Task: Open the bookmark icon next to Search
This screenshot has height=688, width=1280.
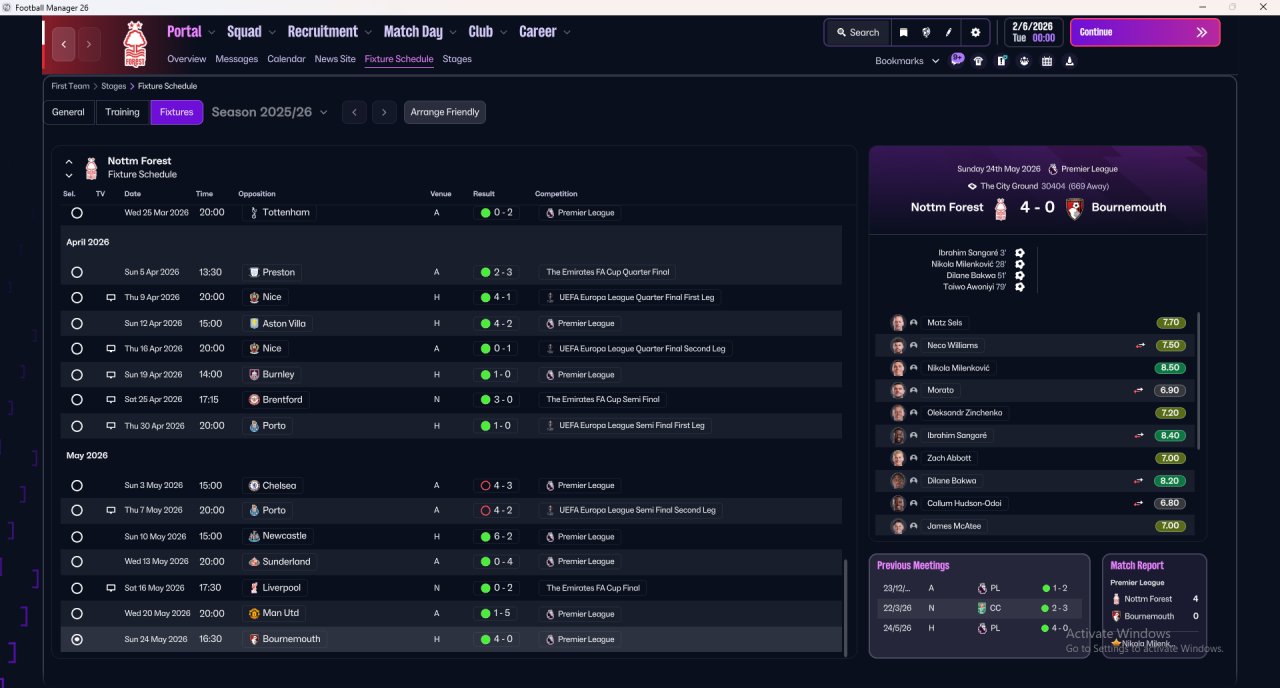Action: tap(903, 32)
